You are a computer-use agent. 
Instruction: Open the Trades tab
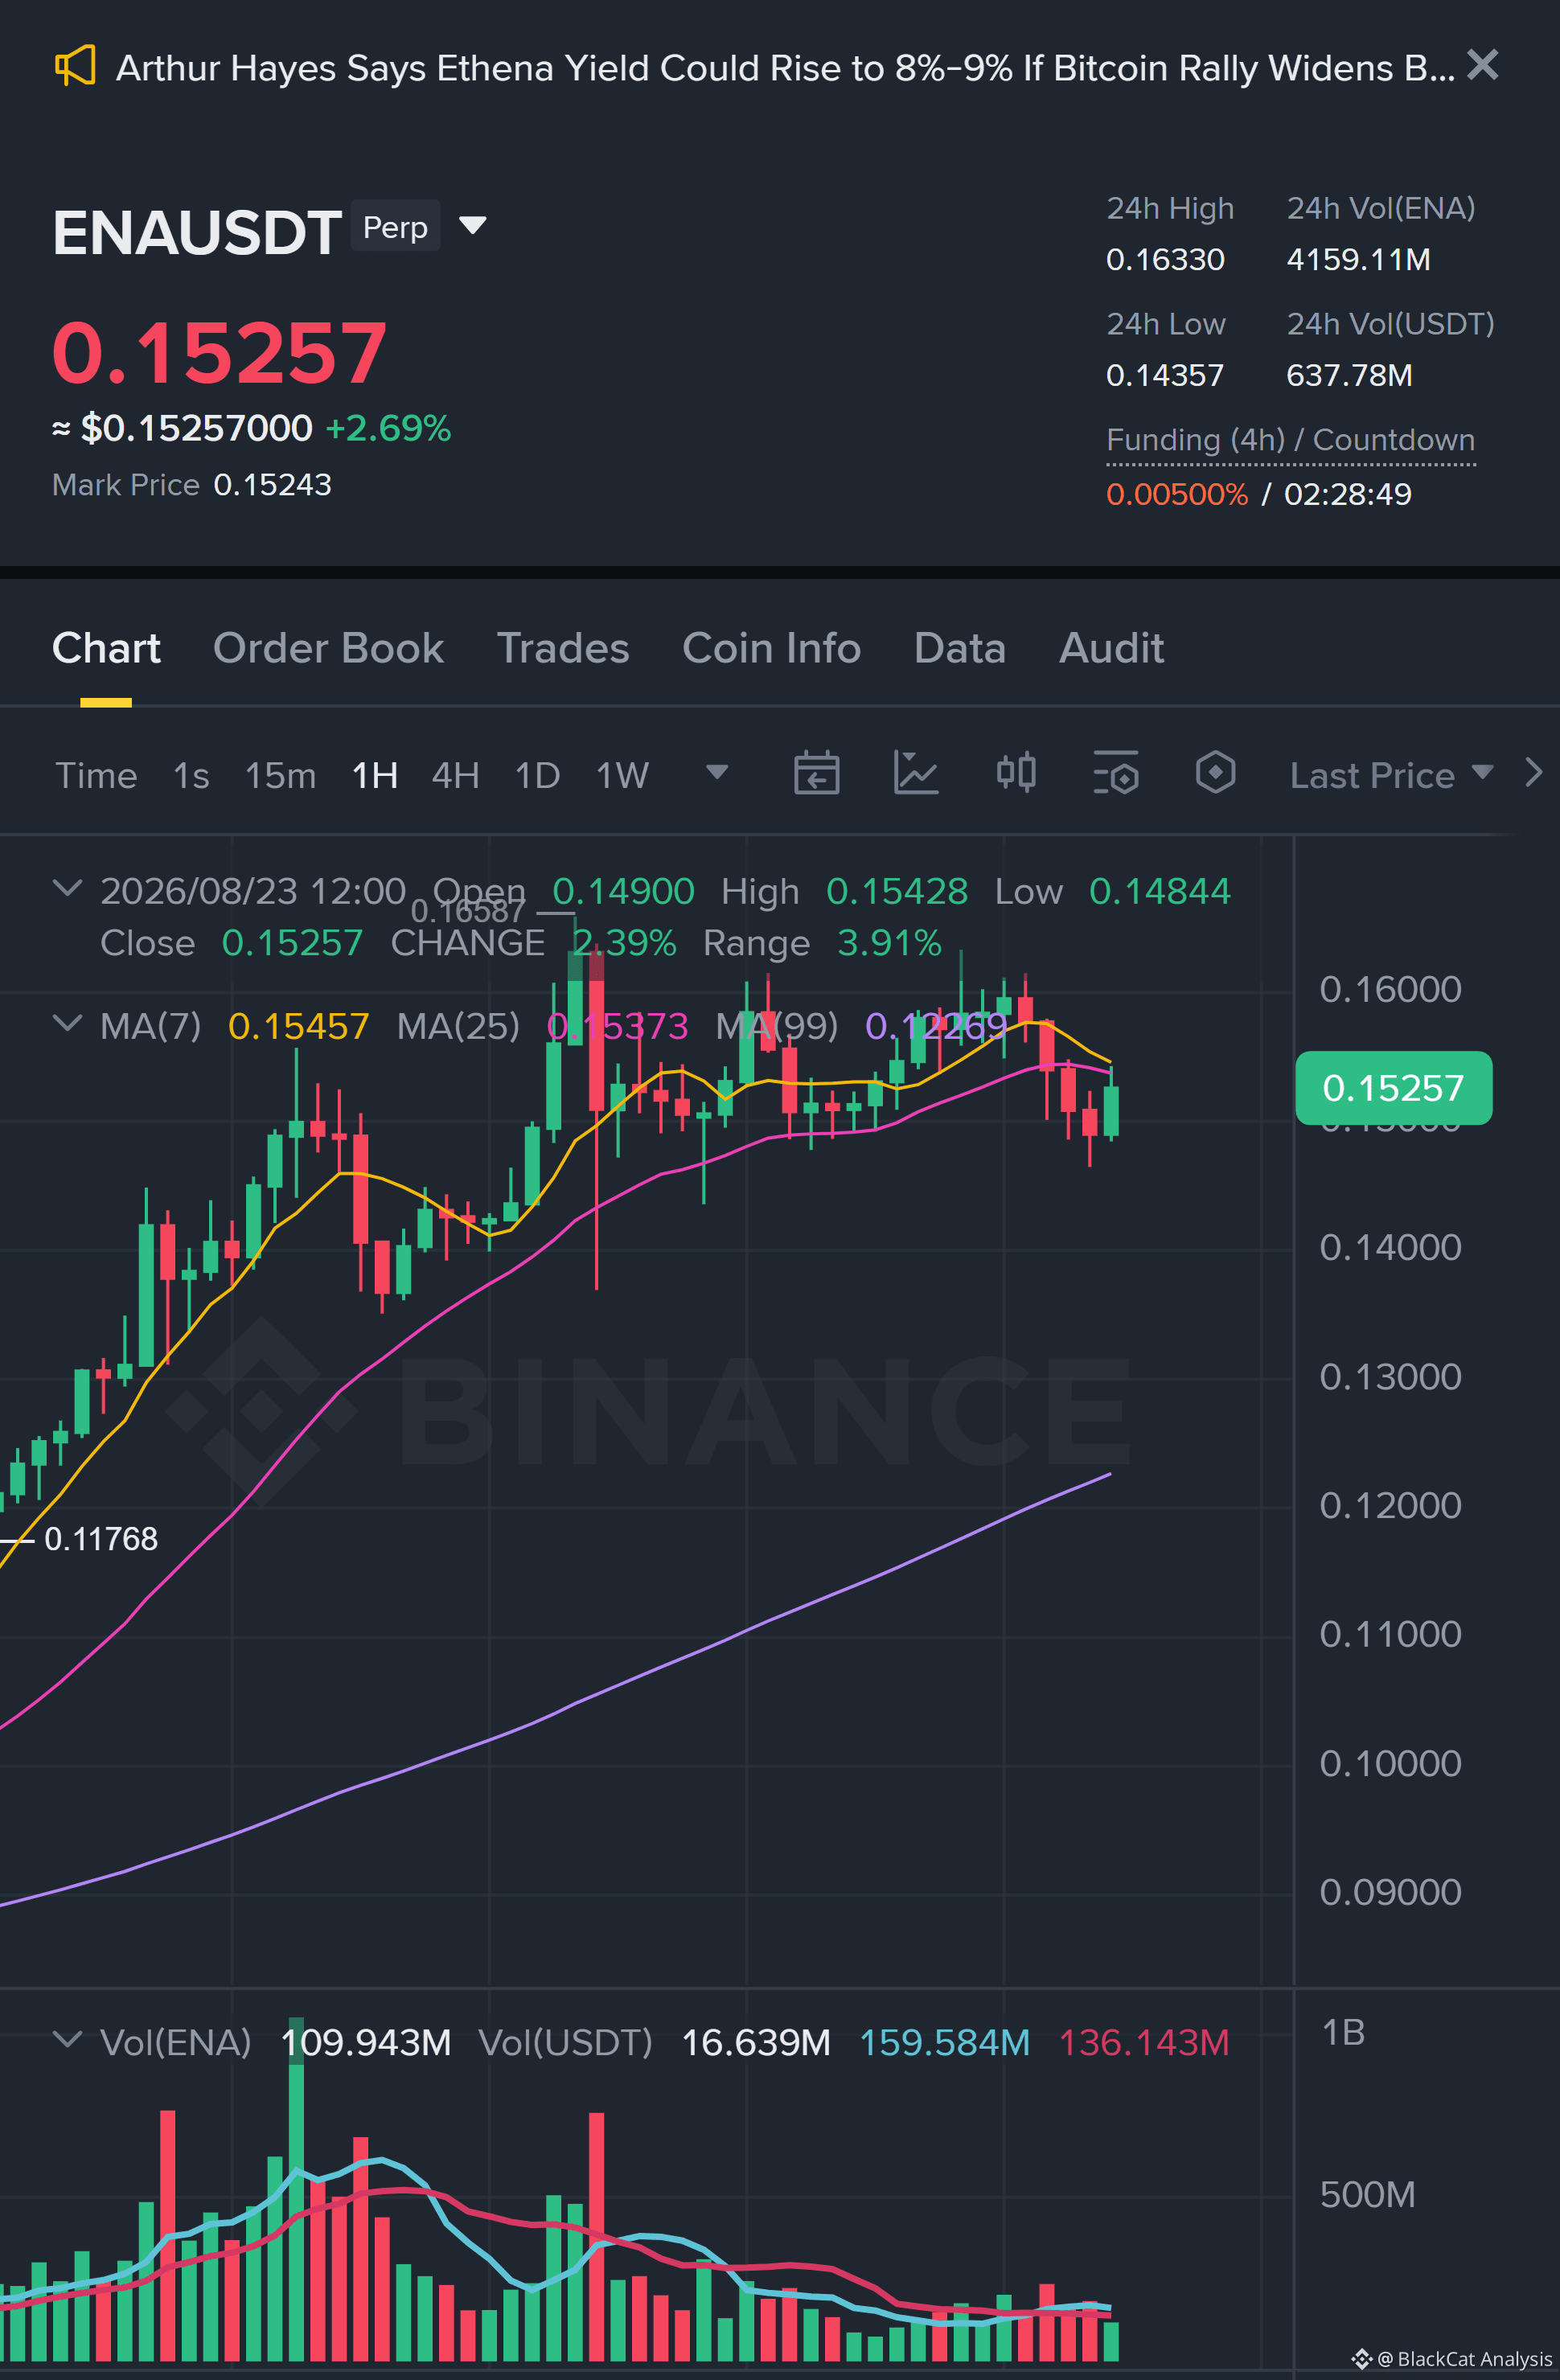563,648
